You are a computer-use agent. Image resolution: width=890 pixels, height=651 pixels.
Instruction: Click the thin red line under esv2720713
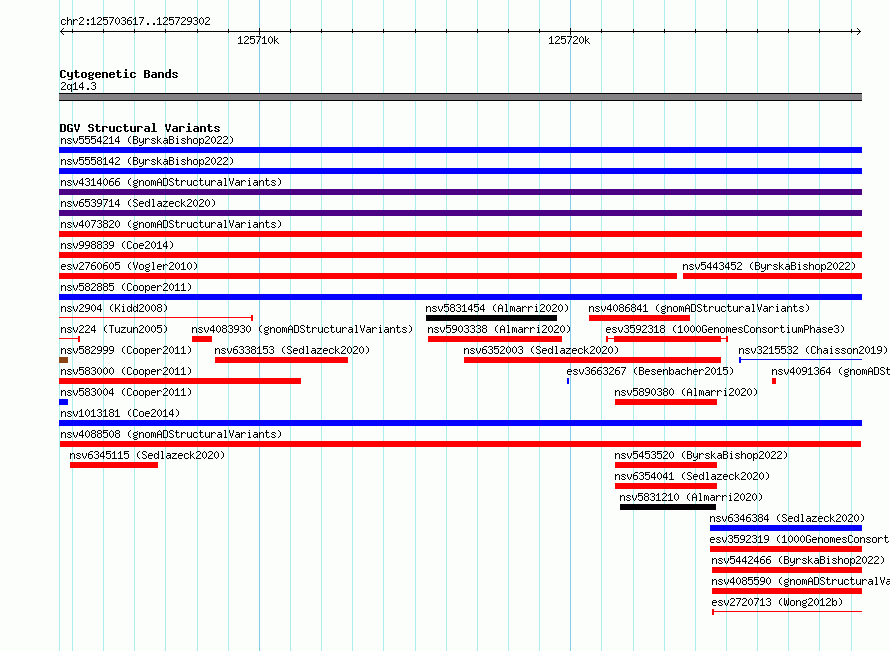[787, 612]
